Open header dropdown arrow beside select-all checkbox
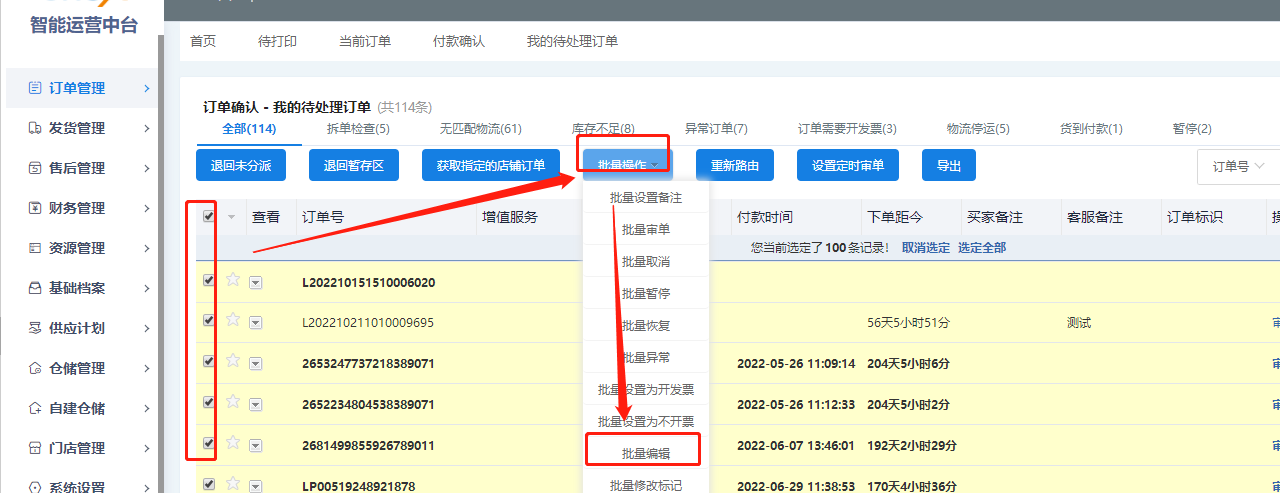Image resolution: width=1280 pixels, height=493 pixels. click(232, 217)
